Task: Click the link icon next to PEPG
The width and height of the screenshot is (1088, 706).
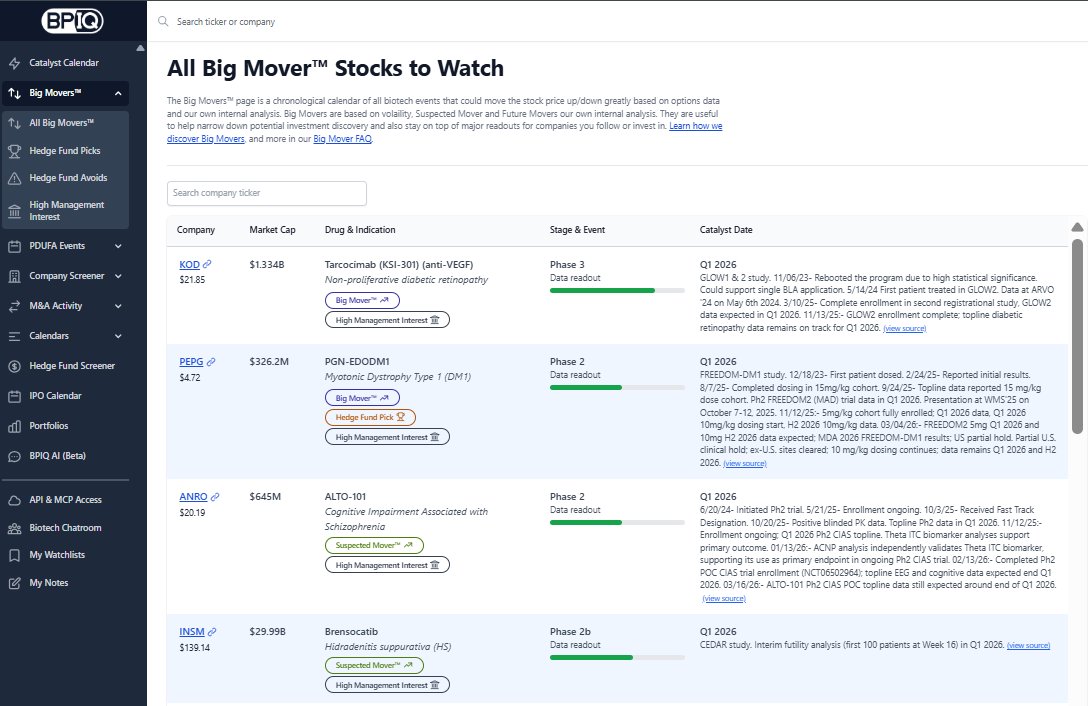Action: tap(211, 361)
